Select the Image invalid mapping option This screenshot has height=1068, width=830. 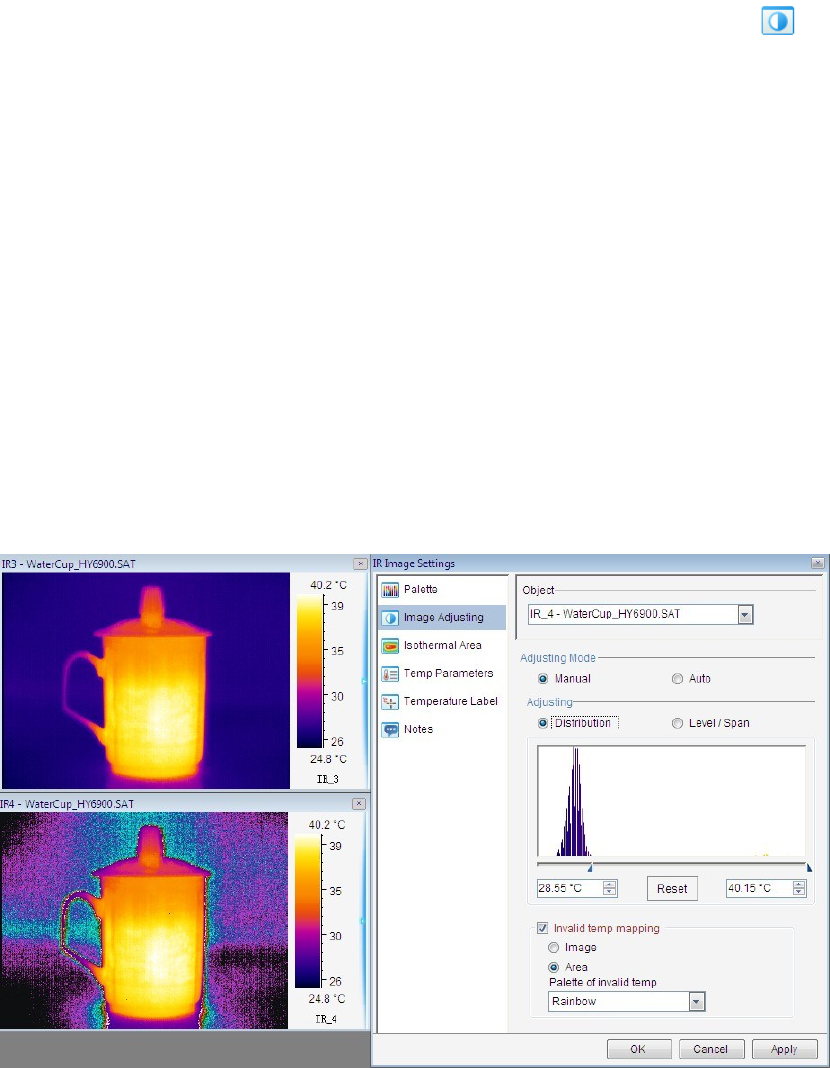click(x=554, y=947)
